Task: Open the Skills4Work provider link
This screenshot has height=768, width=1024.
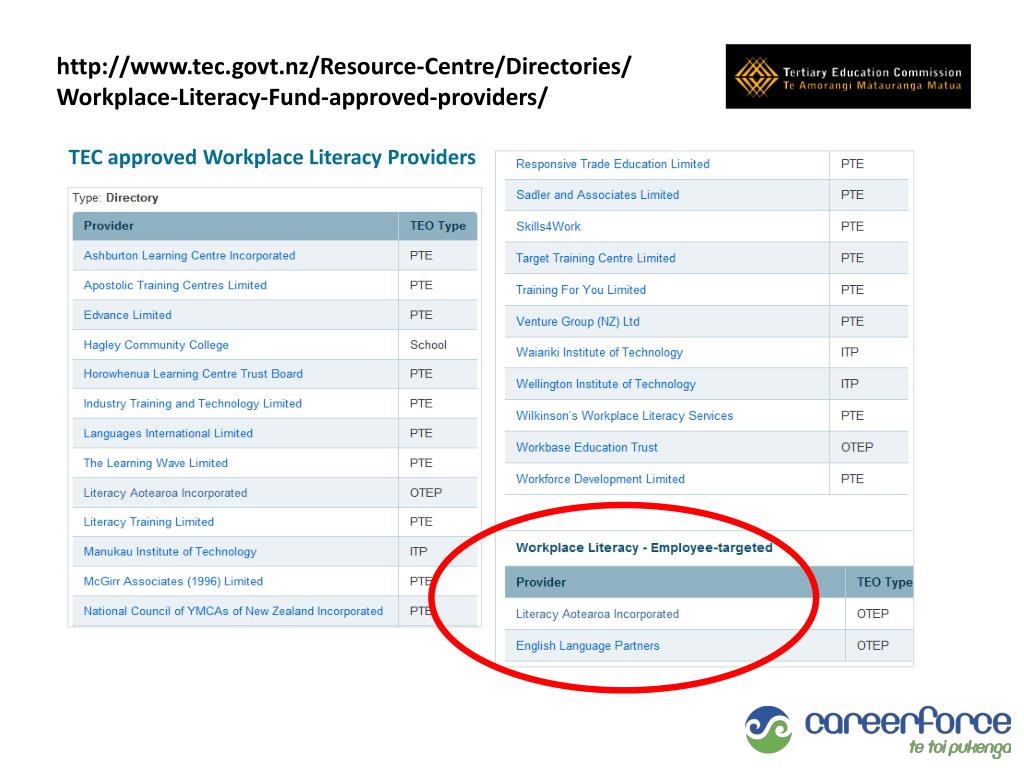Action: coord(548,227)
